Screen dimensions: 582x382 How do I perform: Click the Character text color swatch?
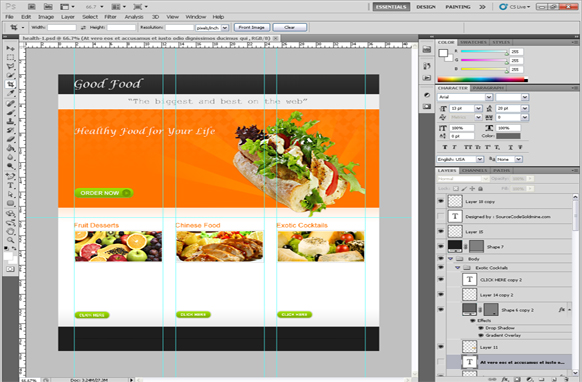pos(508,136)
